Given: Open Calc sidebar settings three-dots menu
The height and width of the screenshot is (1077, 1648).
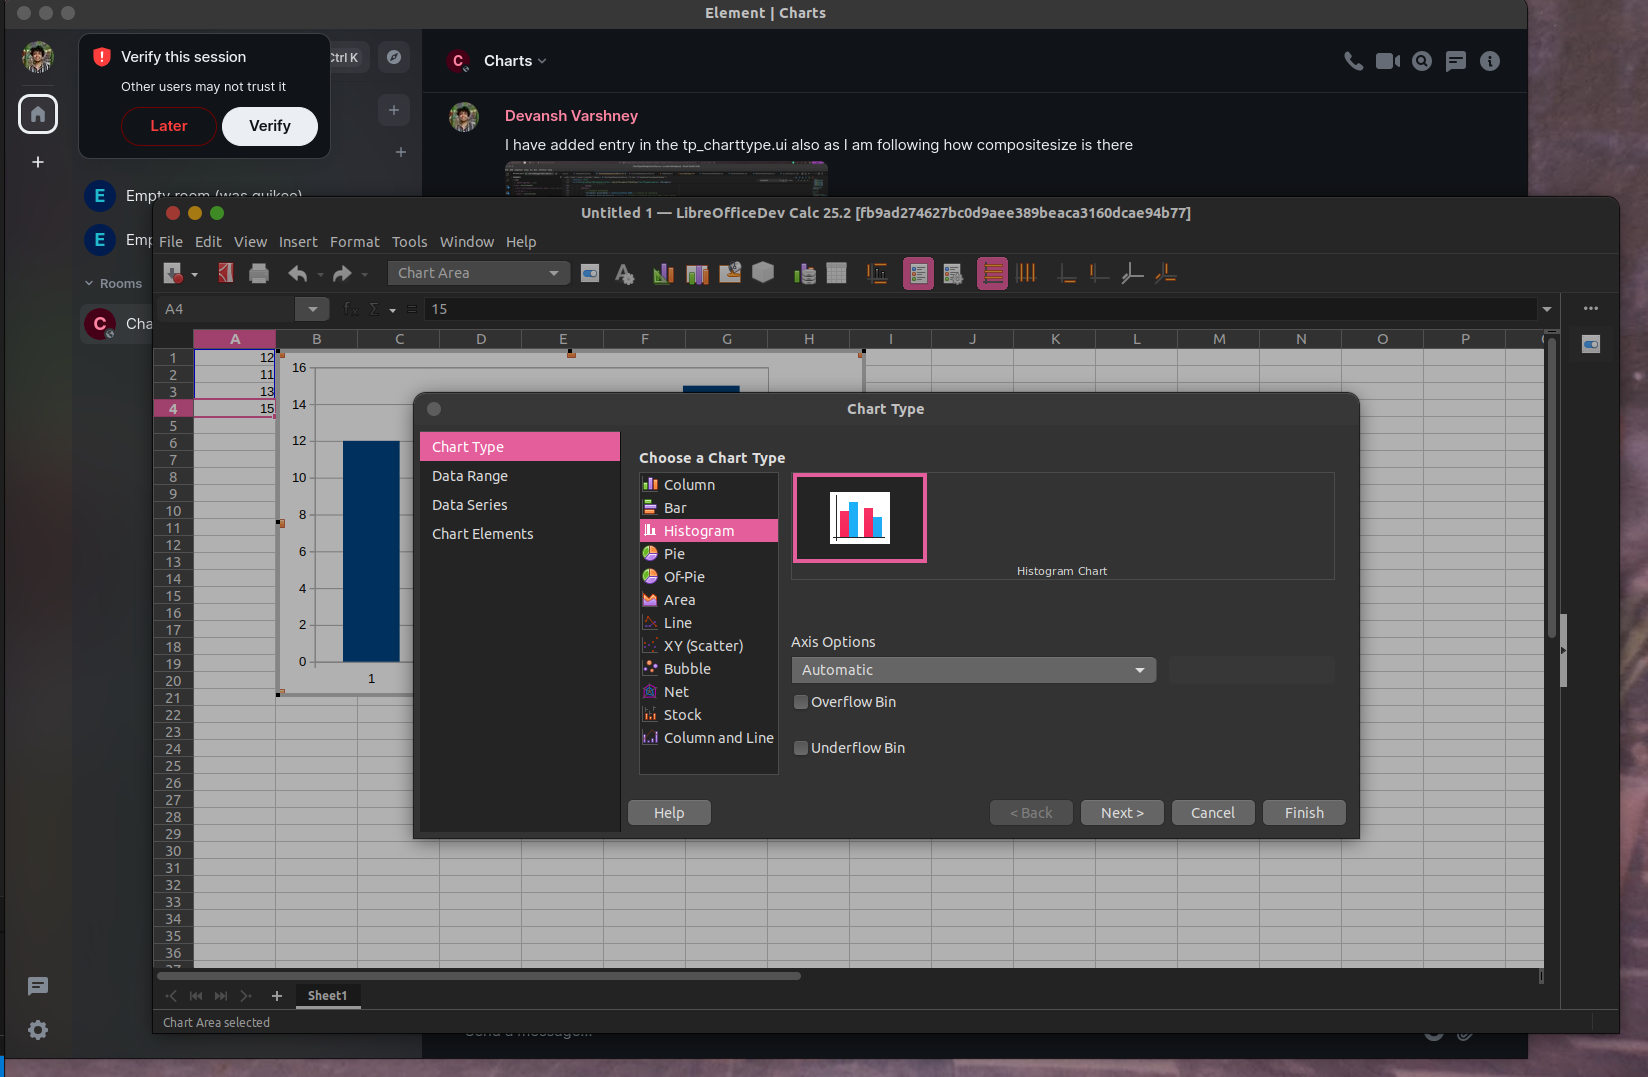Looking at the screenshot, I should tap(1591, 308).
